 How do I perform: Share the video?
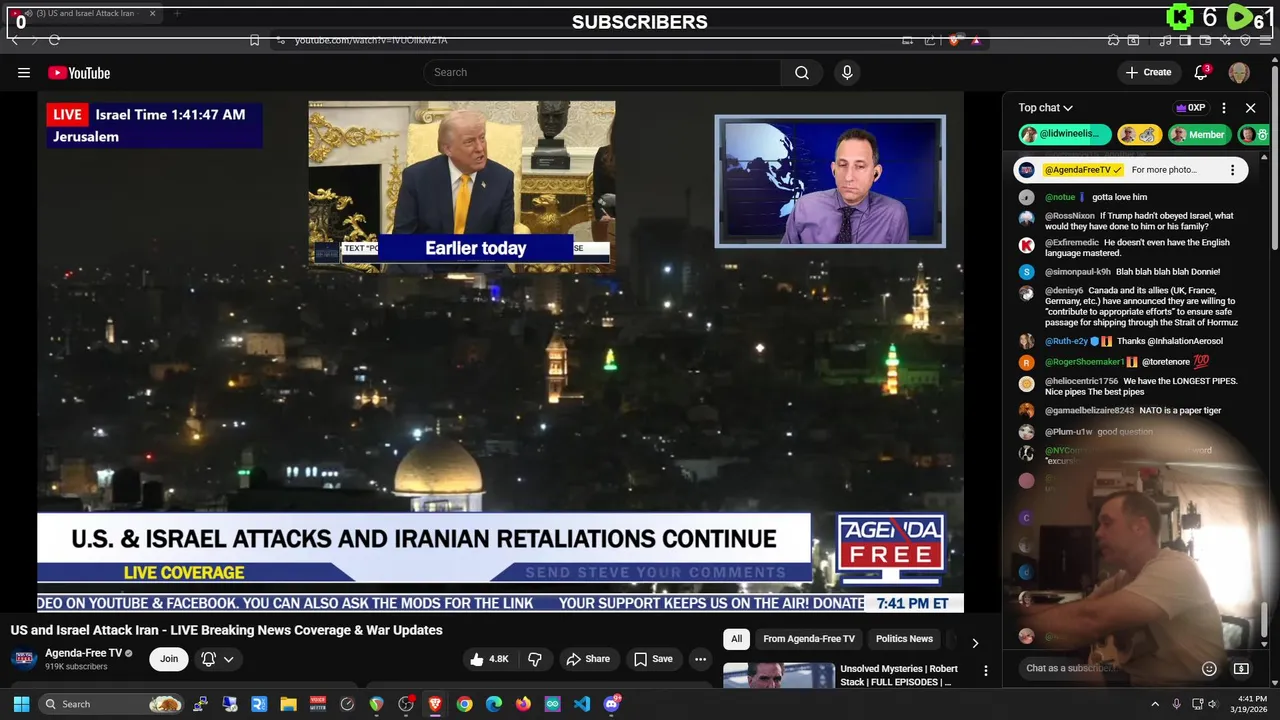[x=588, y=659]
